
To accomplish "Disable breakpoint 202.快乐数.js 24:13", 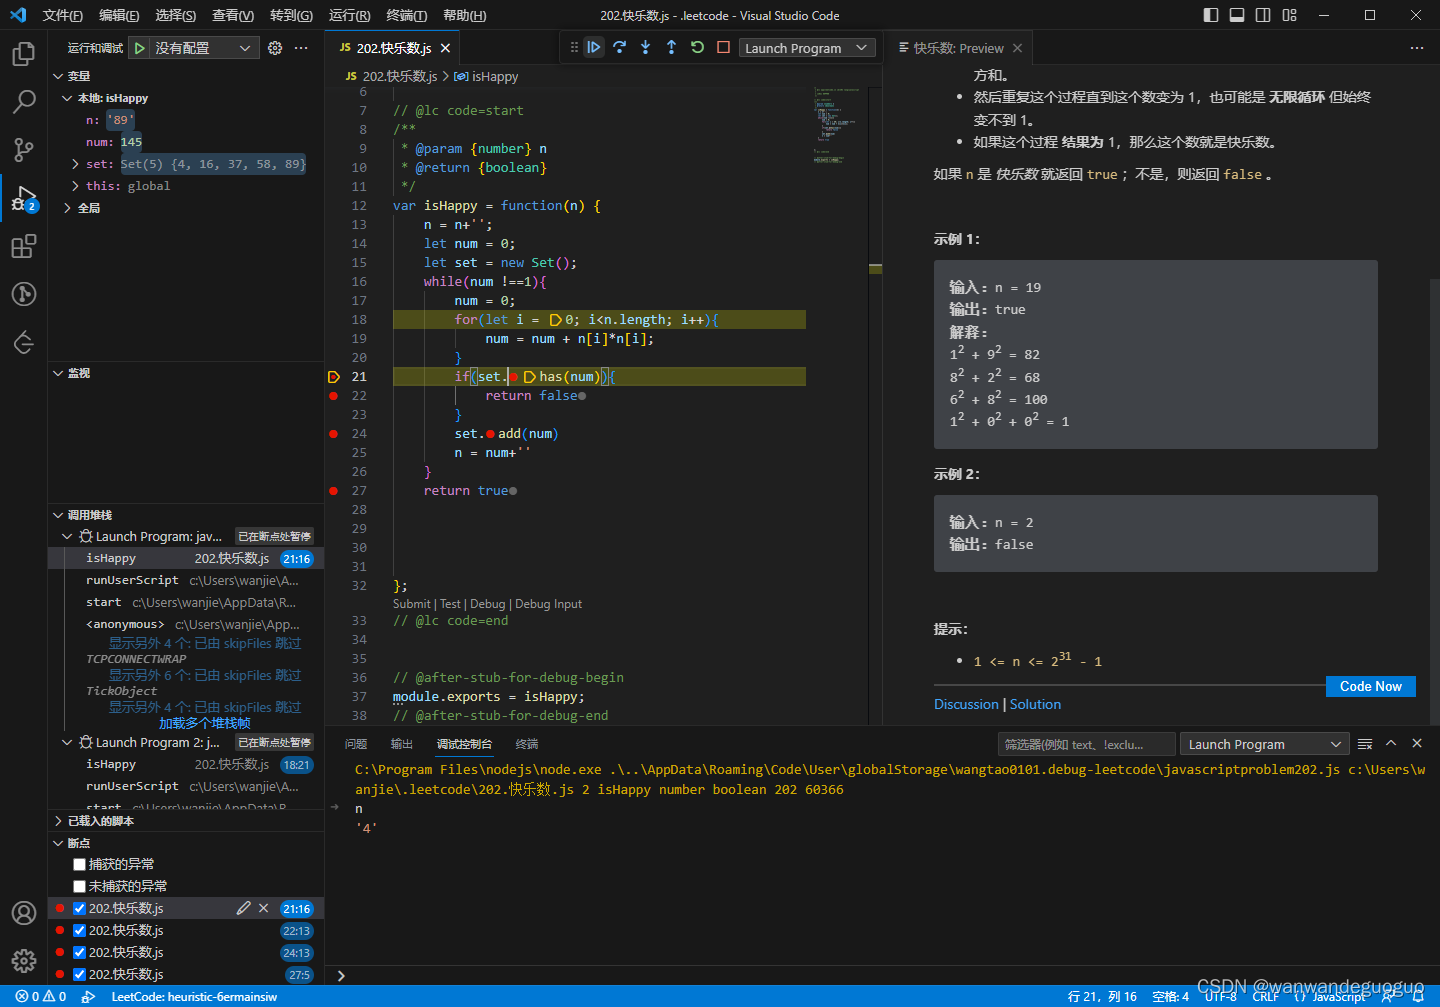I will (x=79, y=952).
